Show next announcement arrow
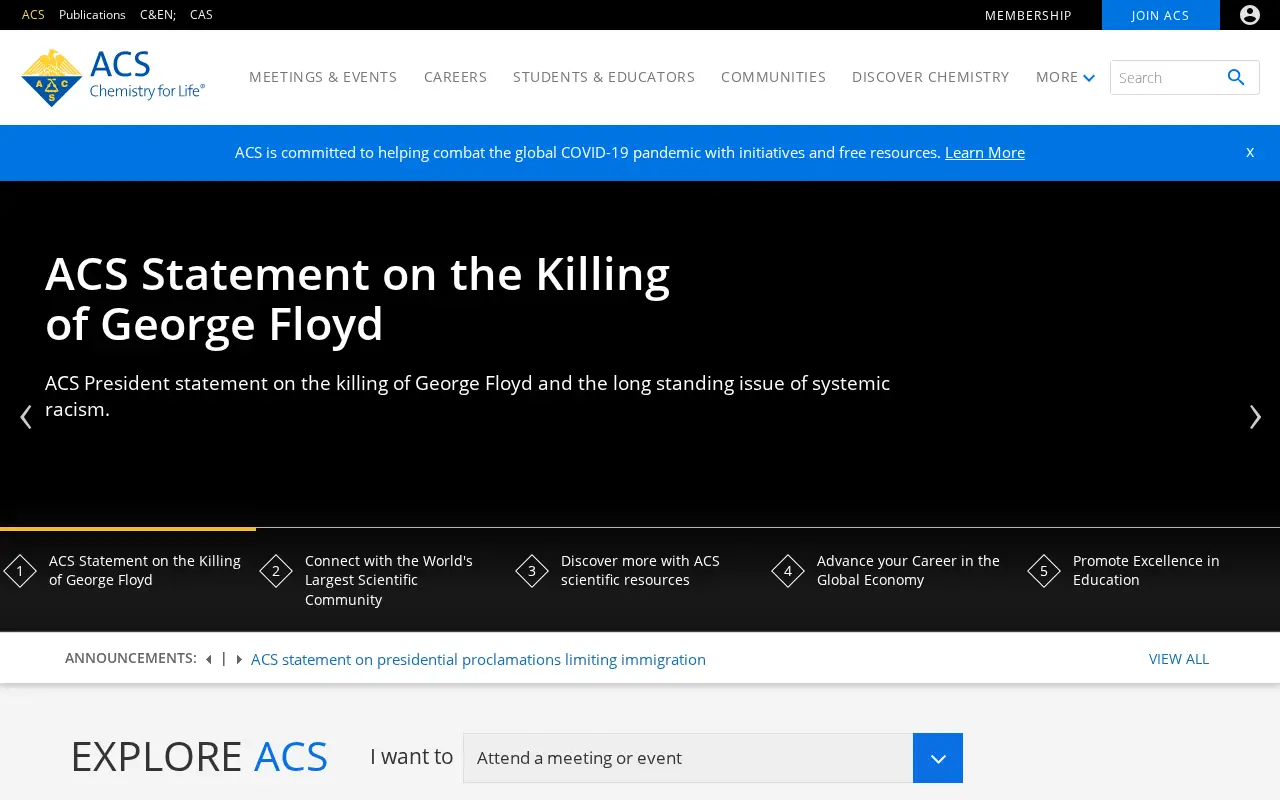This screenshot has width=1280, height=800. coord(239,659)
